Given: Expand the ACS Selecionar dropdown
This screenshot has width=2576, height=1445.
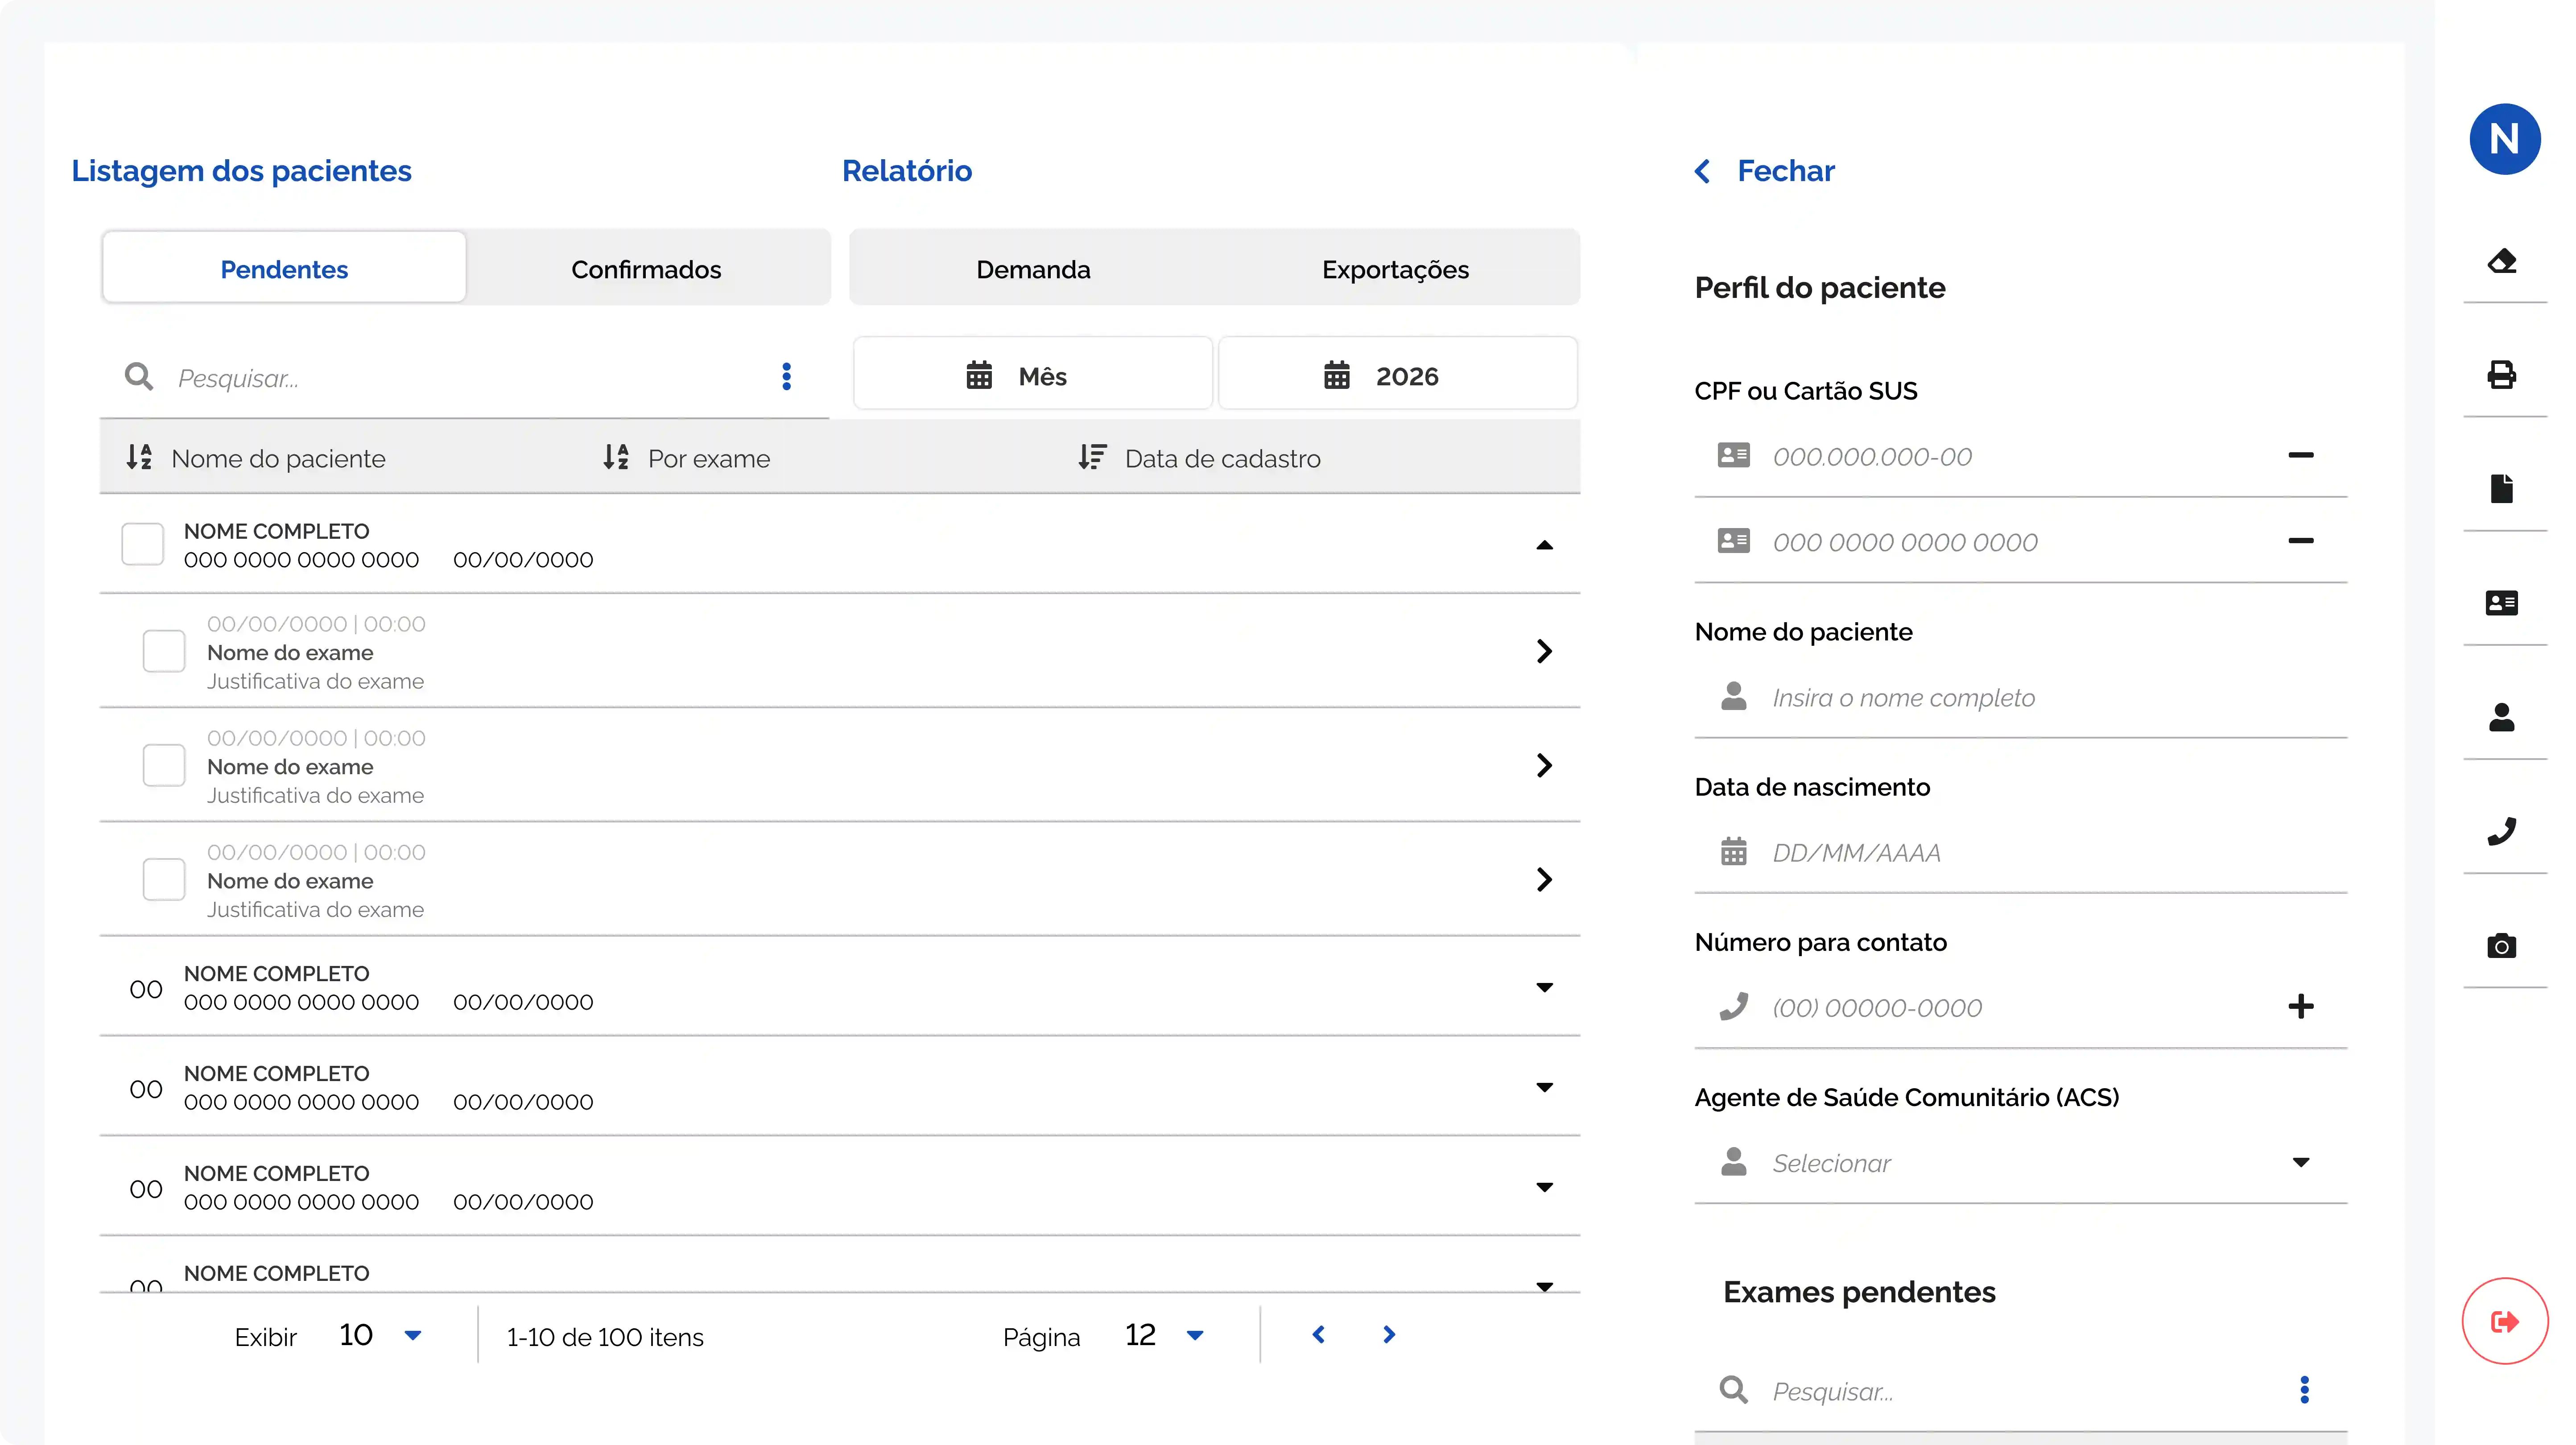Looking at the screenshot, I should point(2301,1162).
